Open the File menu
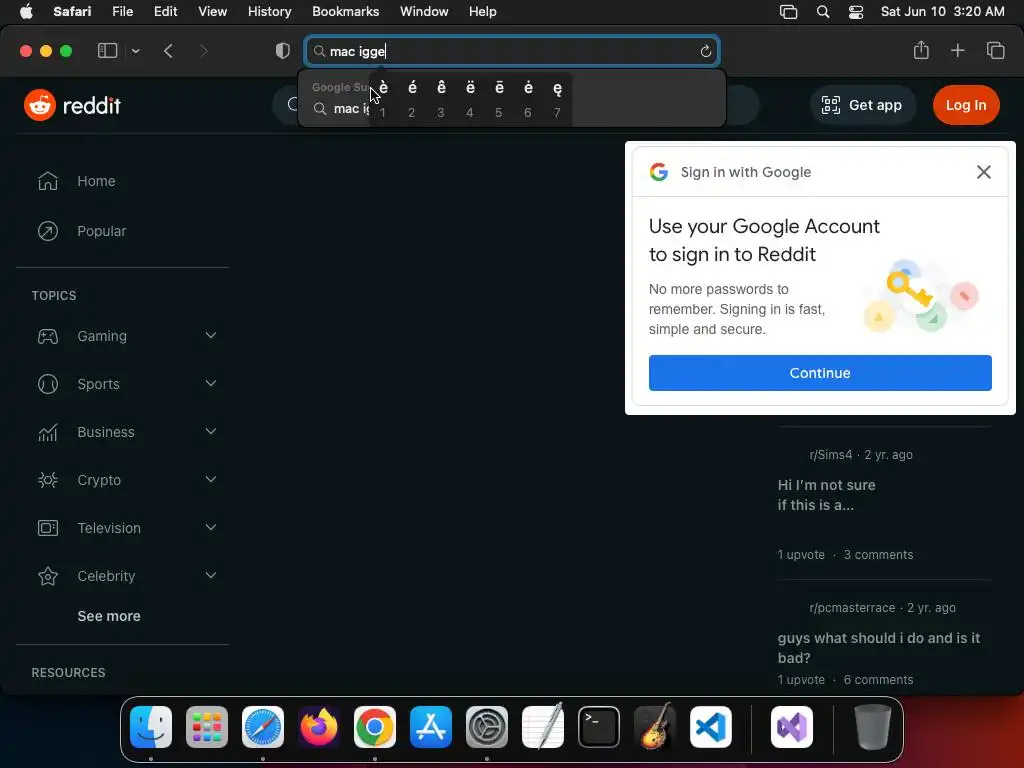This screenshot has height=768, width=1024. point(122,11)
